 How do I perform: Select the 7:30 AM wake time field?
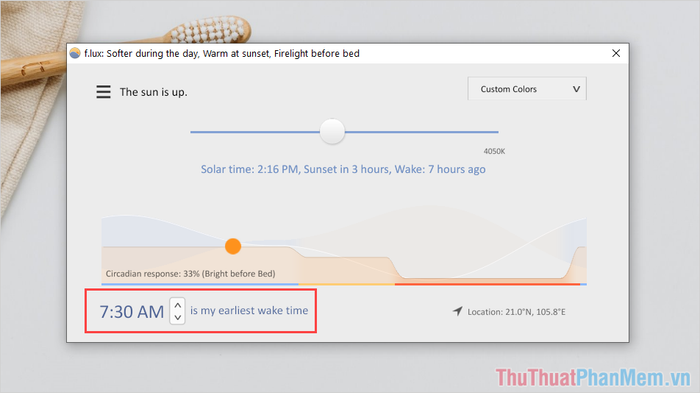[x=132, y=311]
